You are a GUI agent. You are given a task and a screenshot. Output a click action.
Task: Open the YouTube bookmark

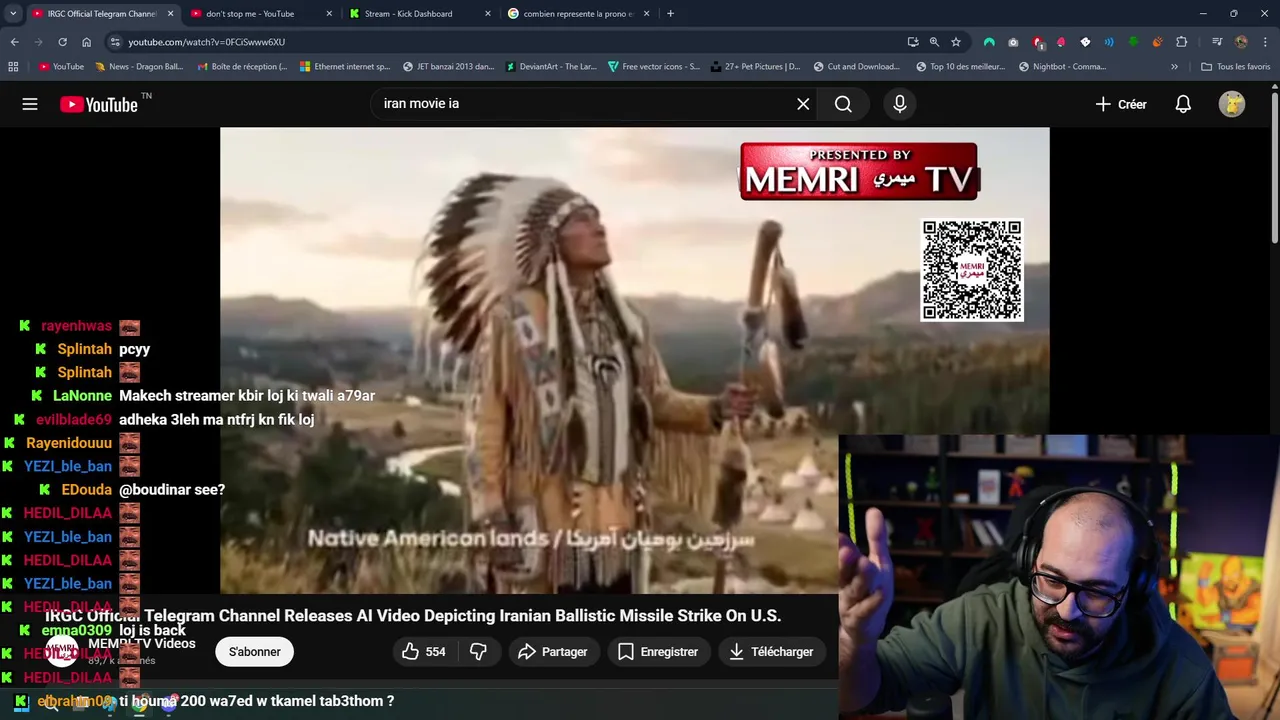[61, 67]
